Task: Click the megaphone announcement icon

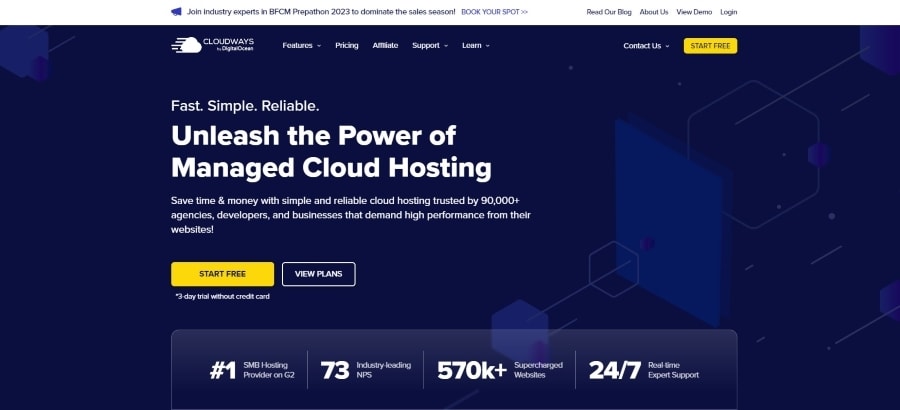Action: pyautogui.click(x=176, y=11)
